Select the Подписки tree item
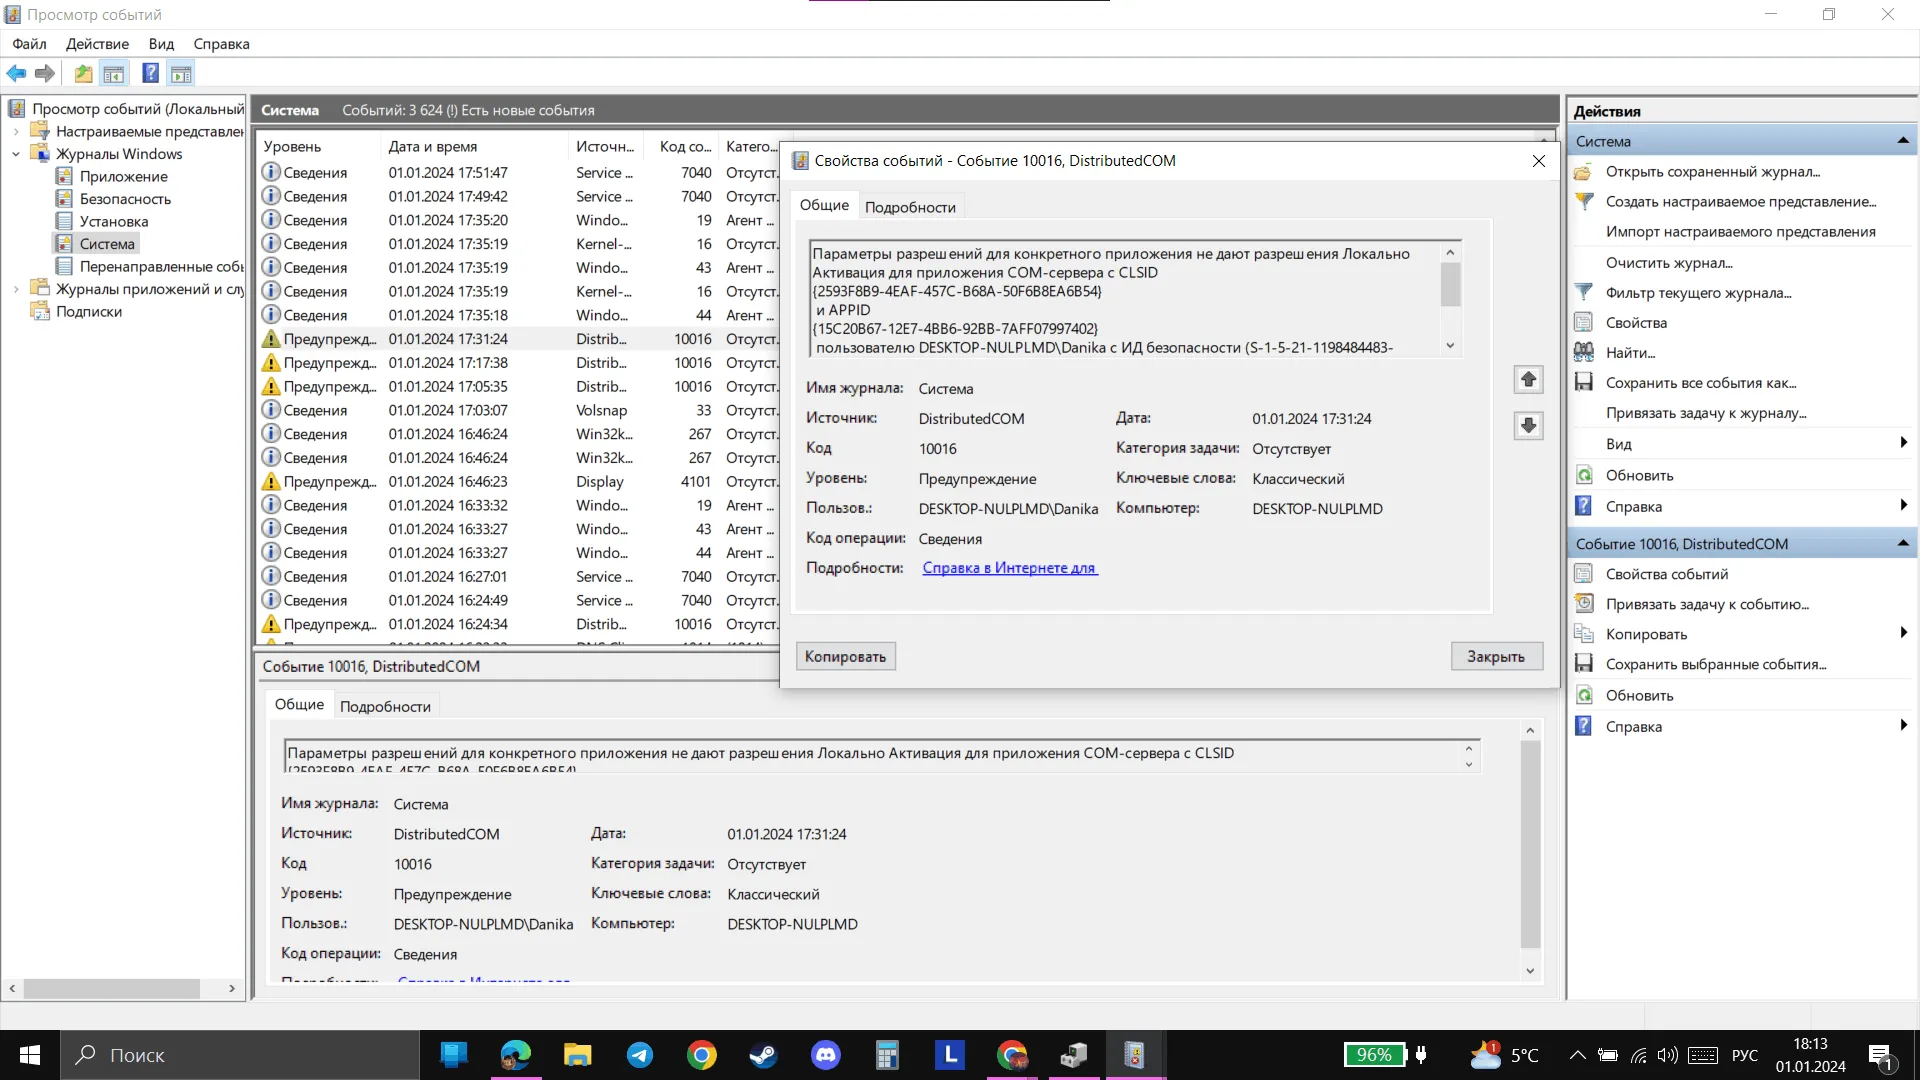This screenshot has width=1920, height=1080. coord(89,312)
